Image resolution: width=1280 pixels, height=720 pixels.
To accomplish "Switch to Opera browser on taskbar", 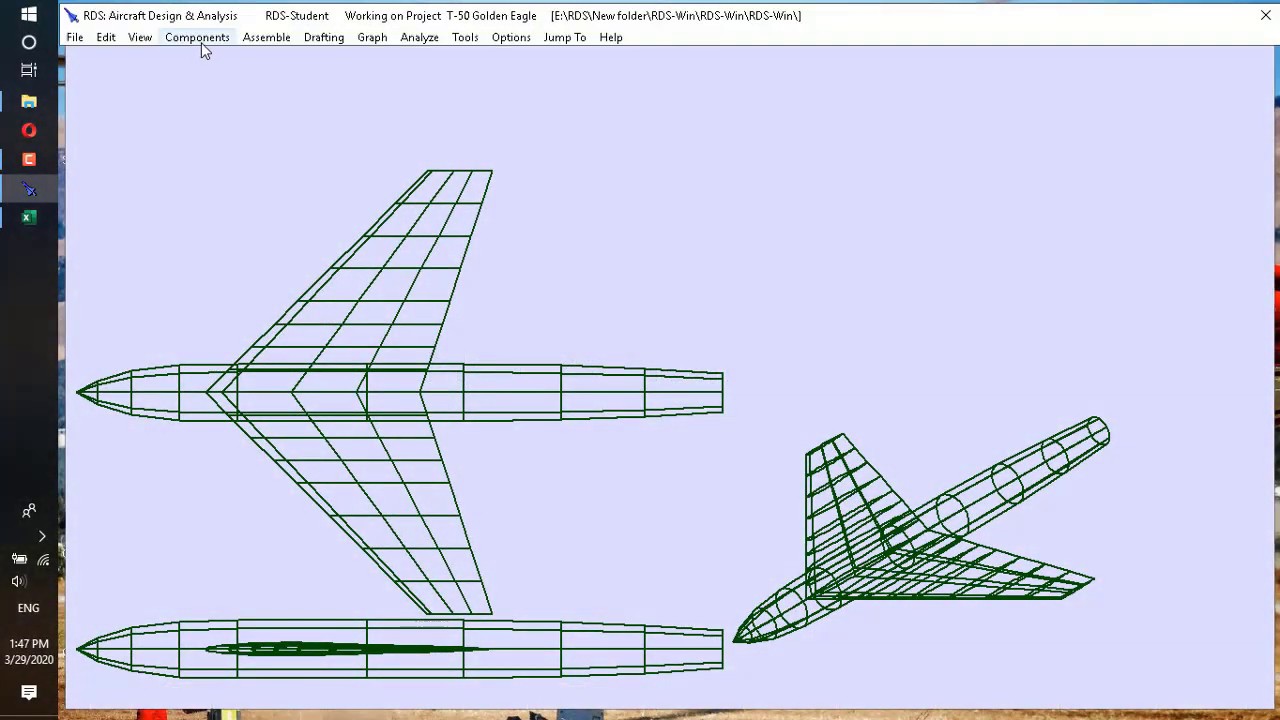I will [29, 130].
